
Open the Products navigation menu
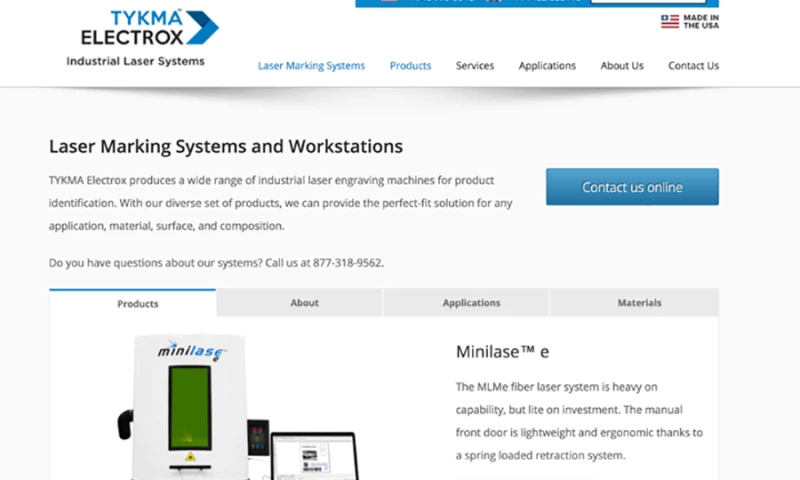coord(410,66)
